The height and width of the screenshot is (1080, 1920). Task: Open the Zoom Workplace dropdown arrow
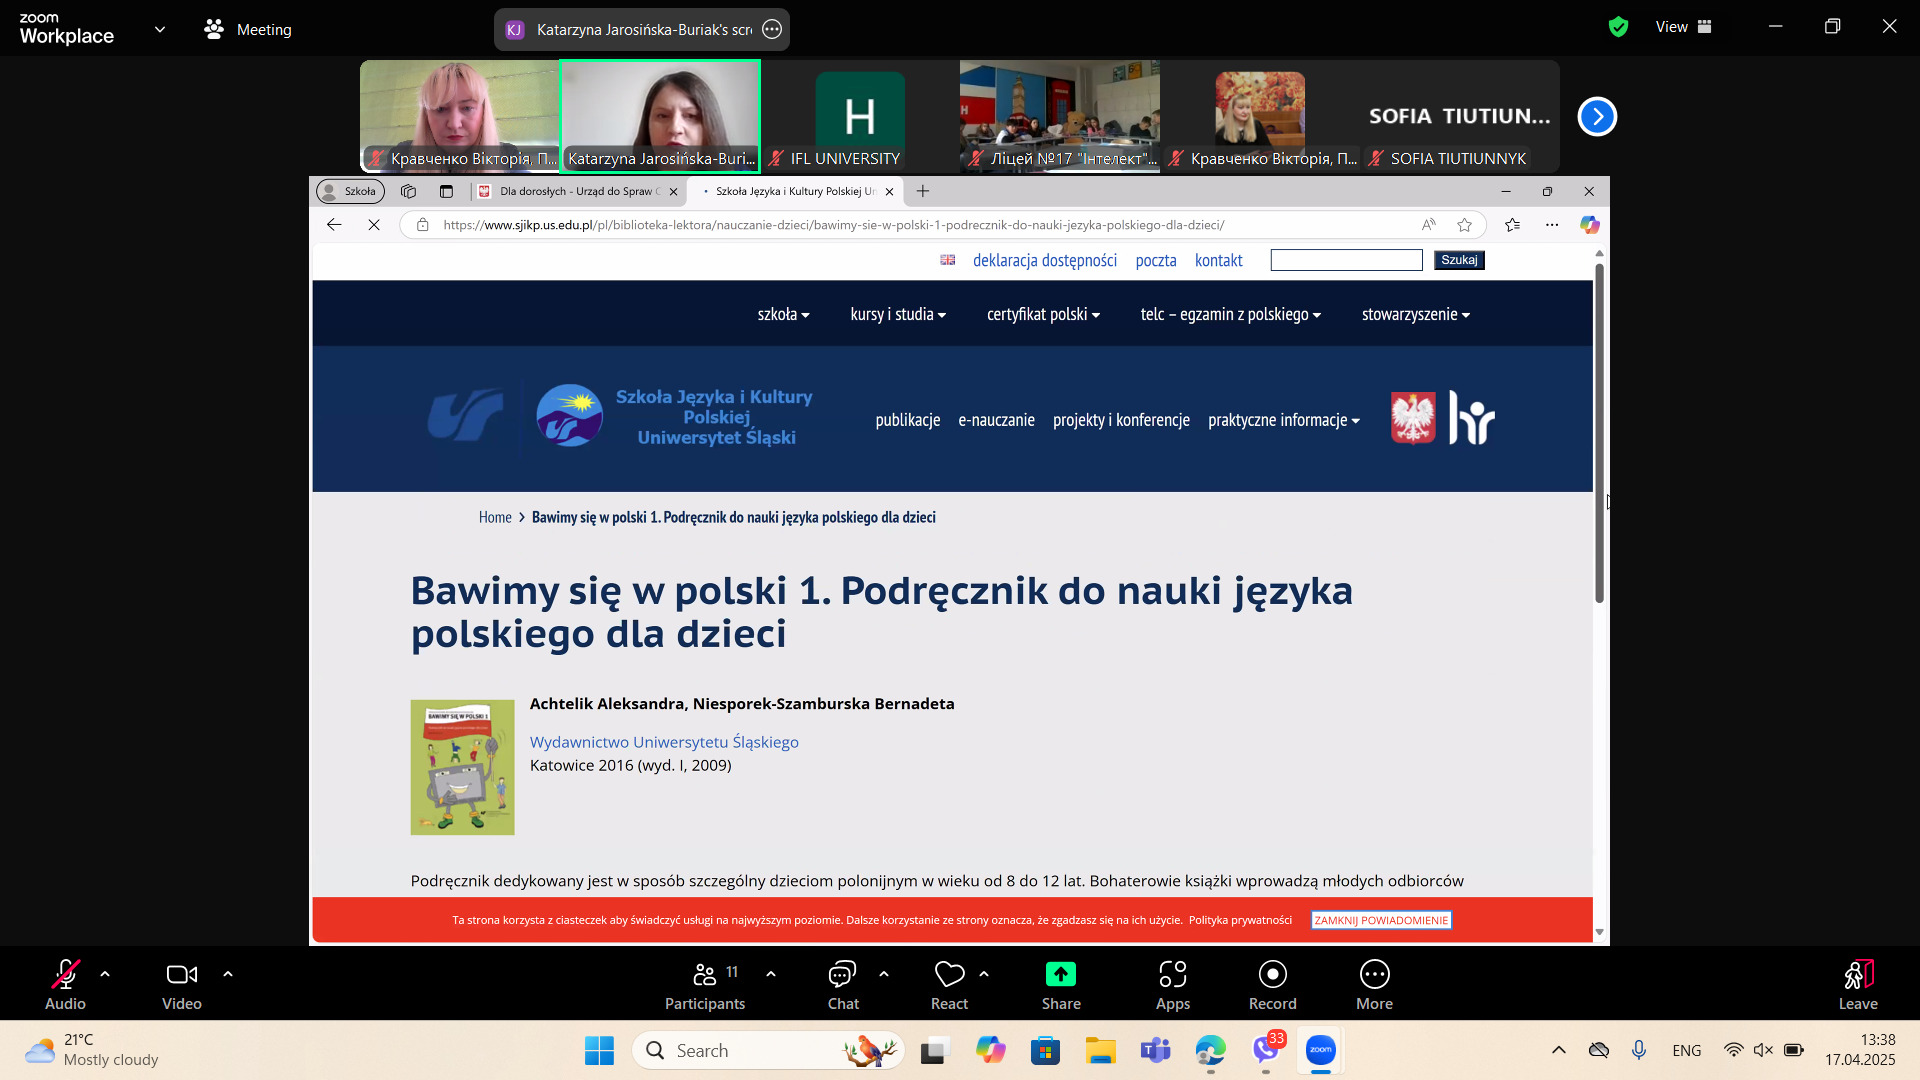160,29
